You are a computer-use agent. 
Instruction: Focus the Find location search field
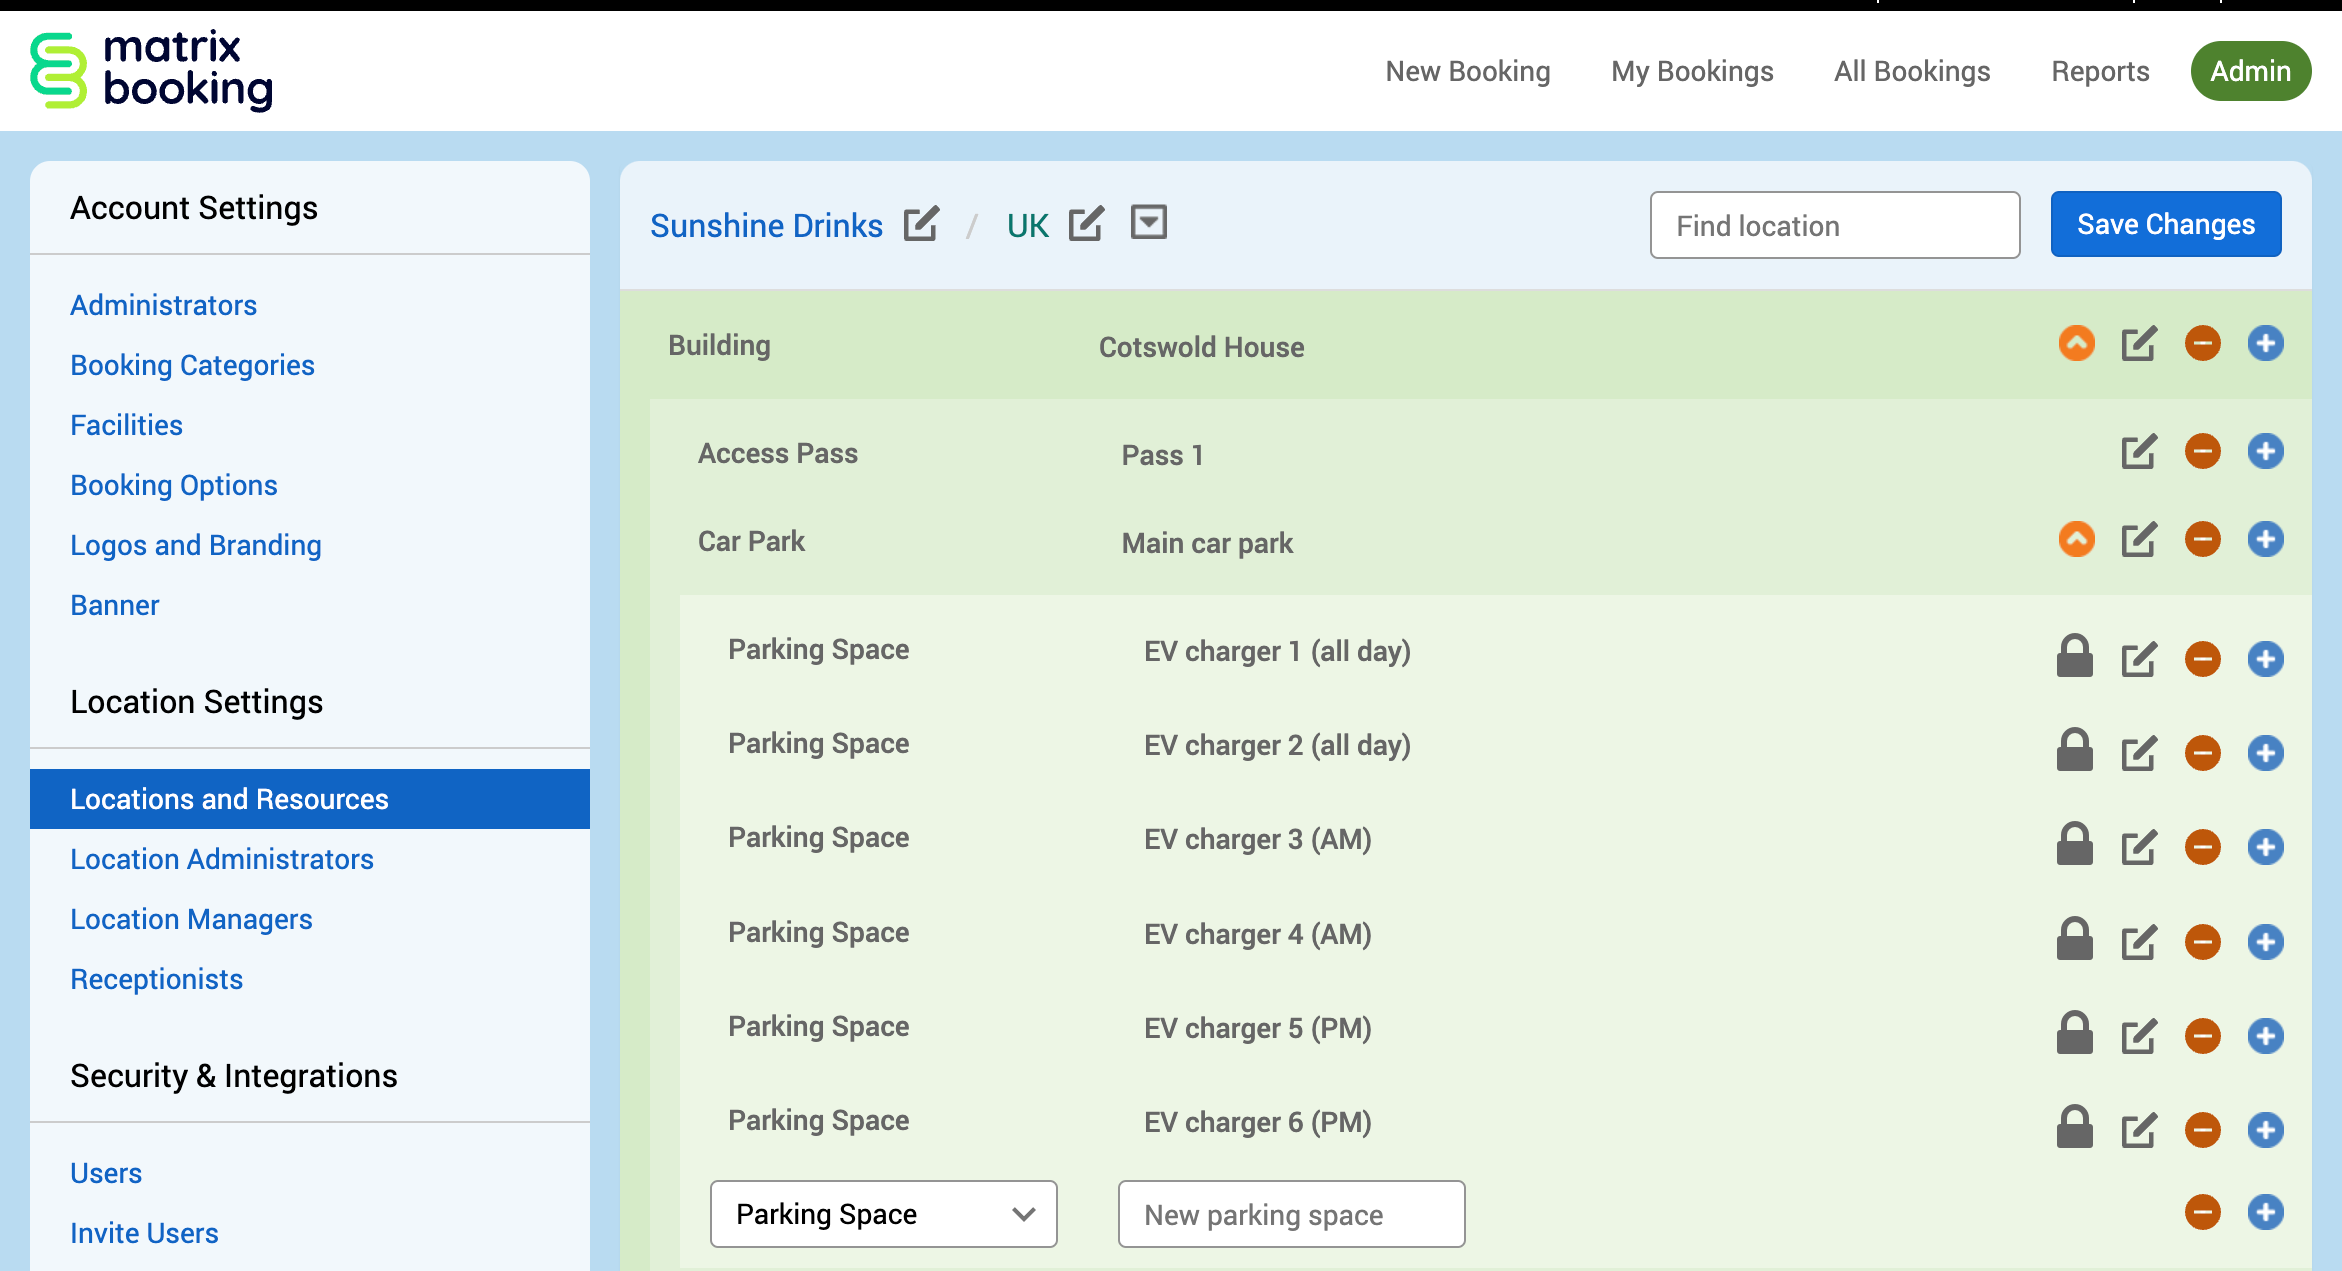(x=1834, y=225)
